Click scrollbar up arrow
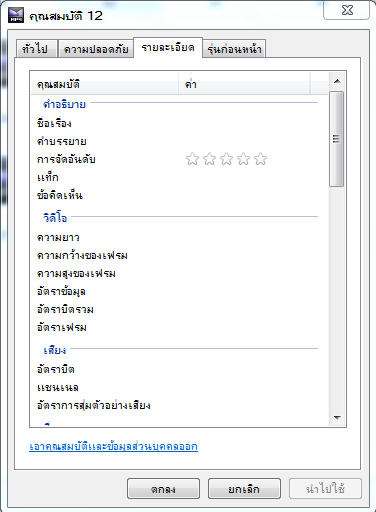The width and height of the screenshot is (376, 512). point(337,81)
